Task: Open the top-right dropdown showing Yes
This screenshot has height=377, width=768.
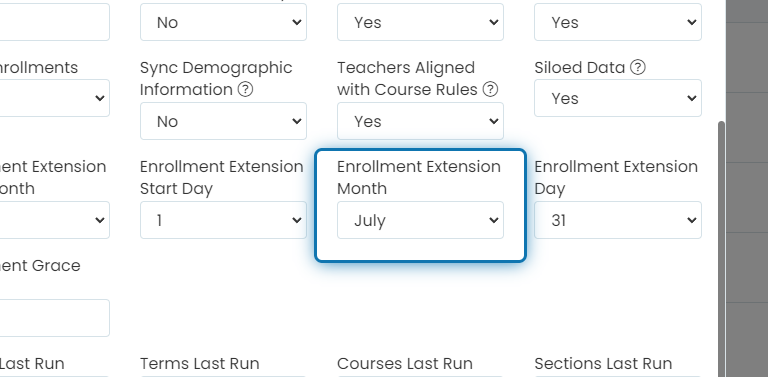Action: pos(618,22)
